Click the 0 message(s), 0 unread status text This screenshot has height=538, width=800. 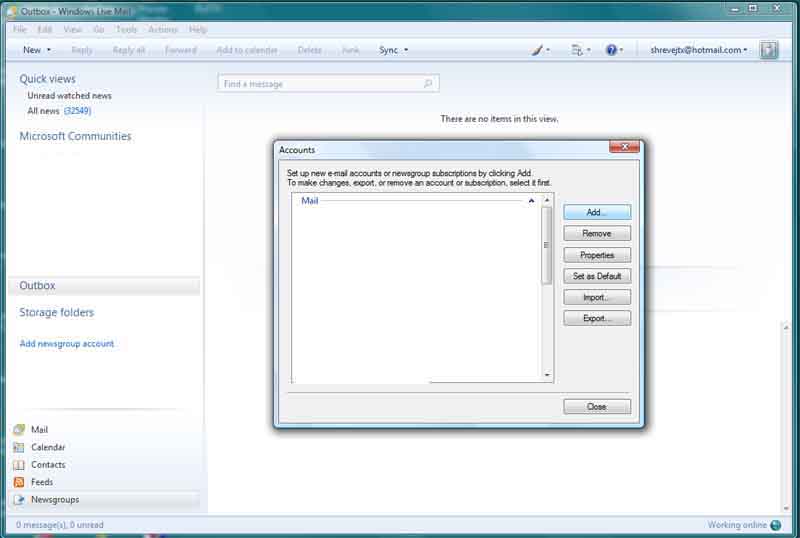coord(60,525)
